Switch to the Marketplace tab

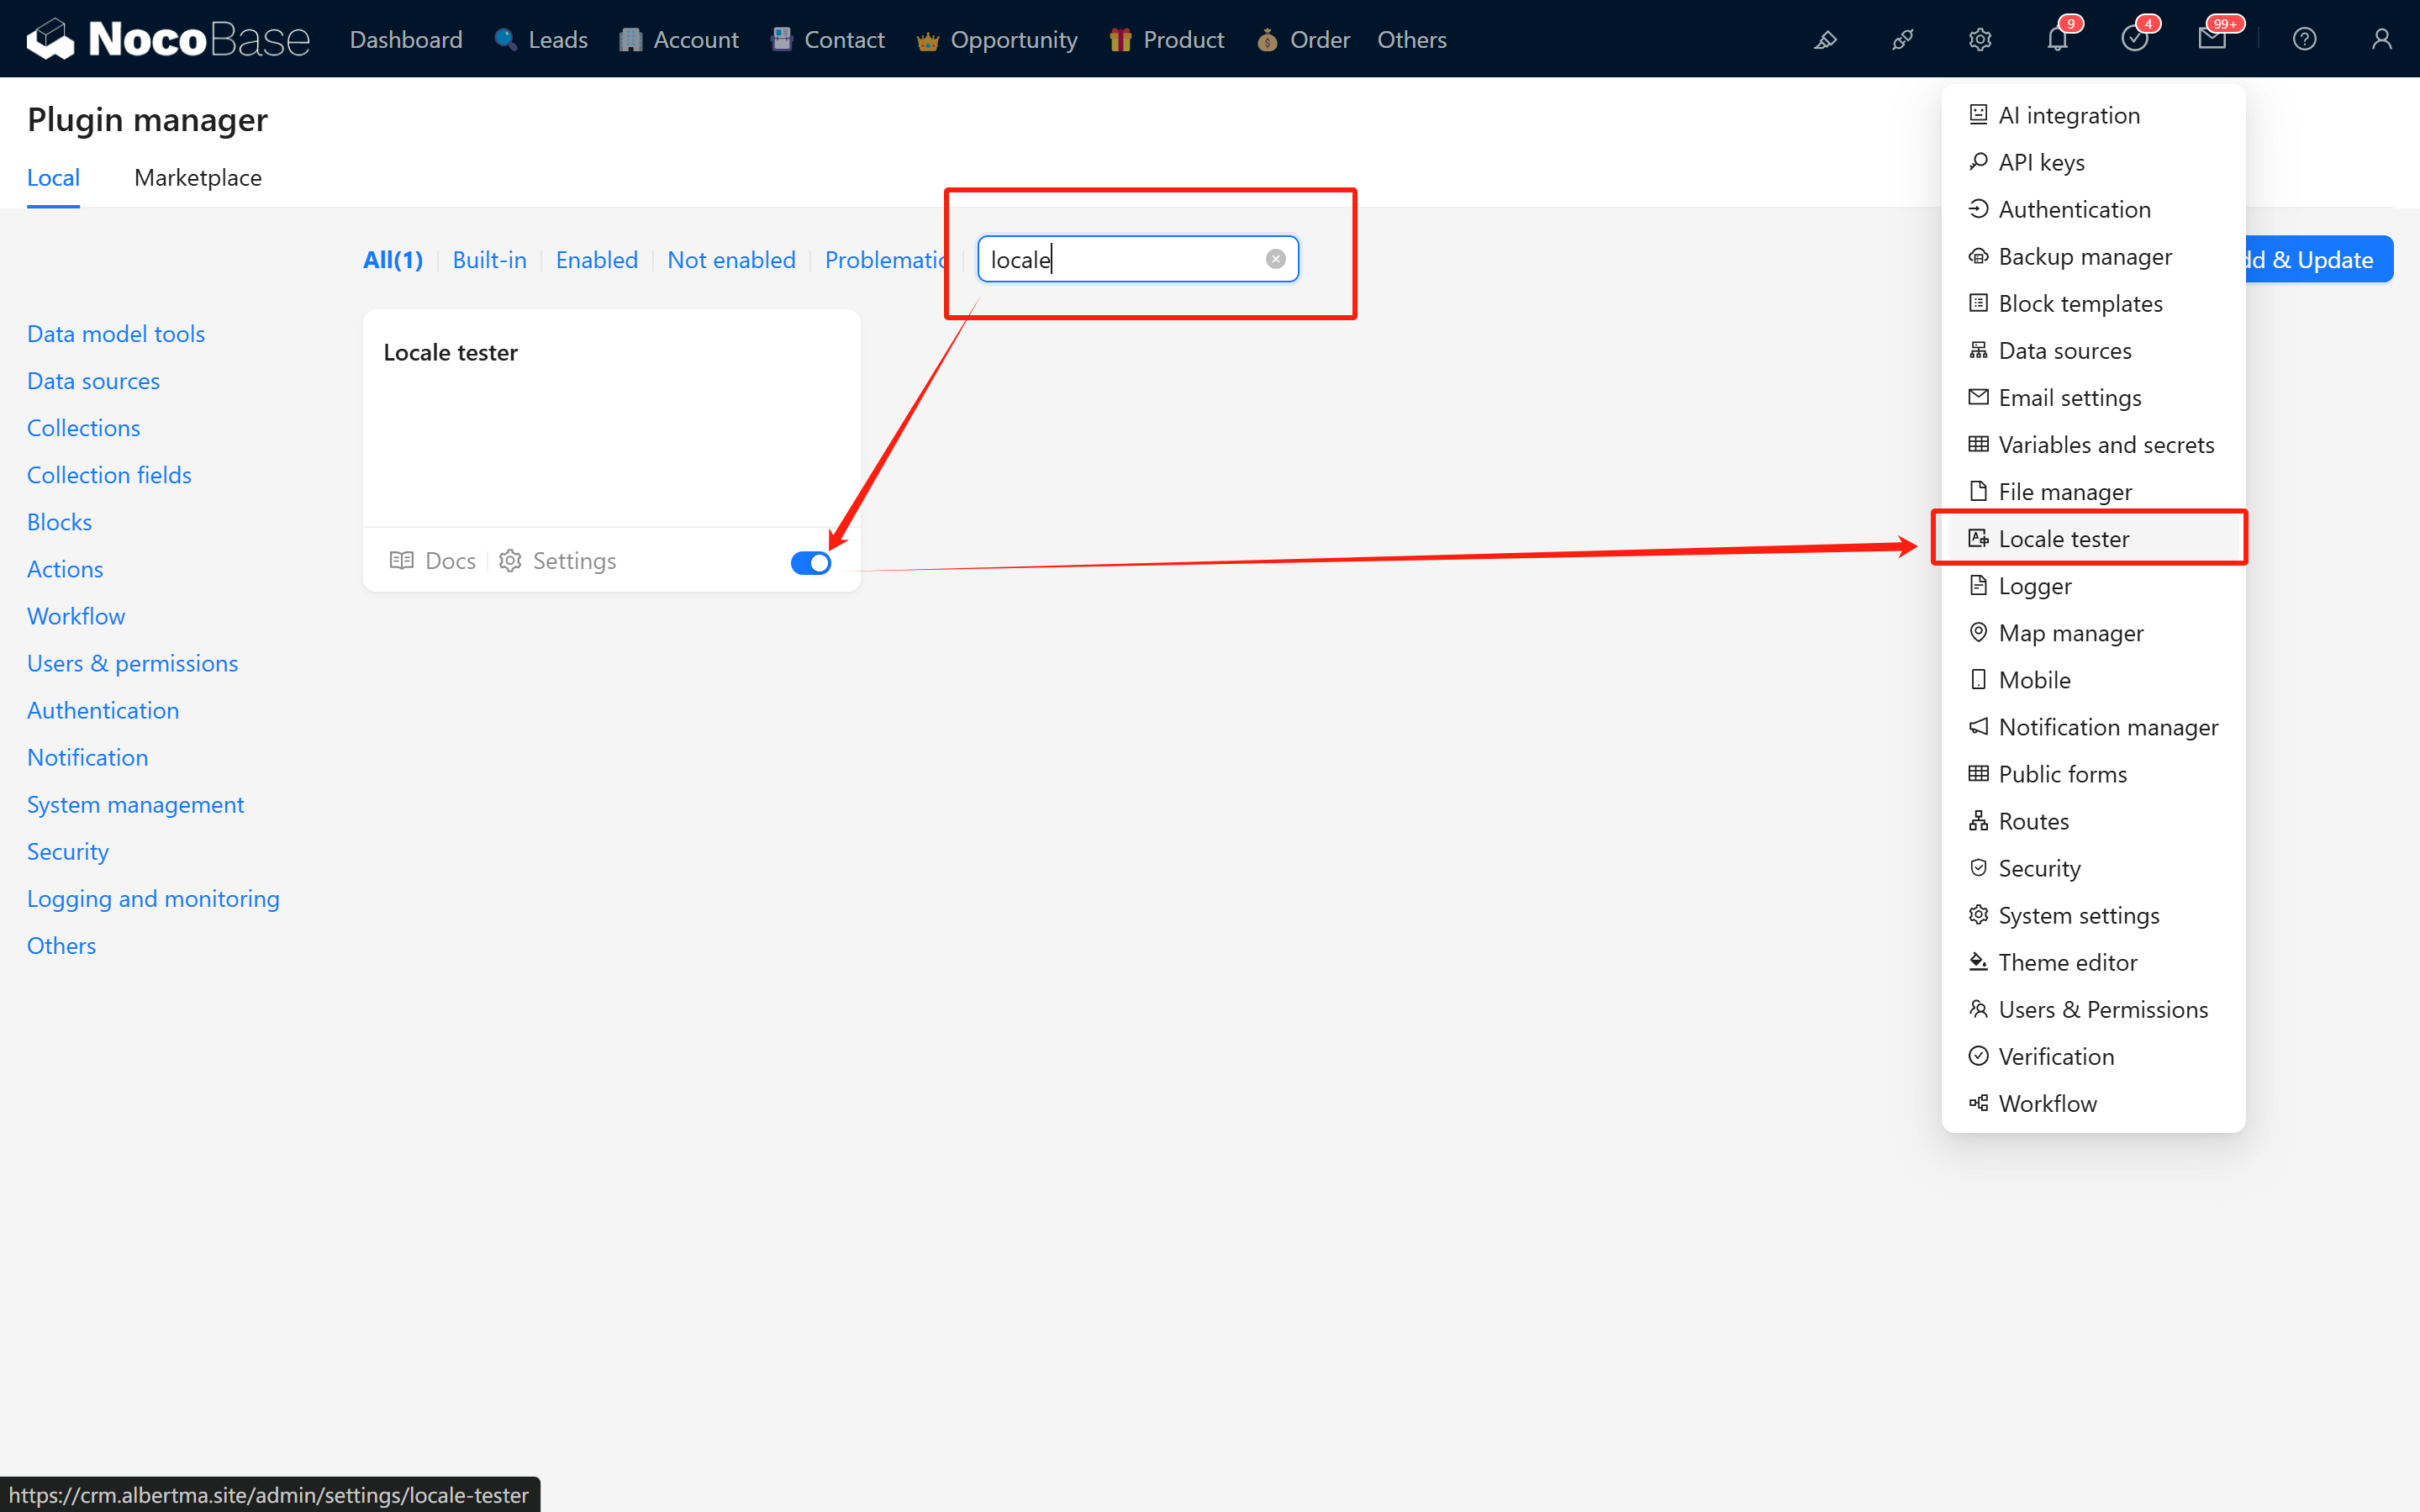click(198, 178)
